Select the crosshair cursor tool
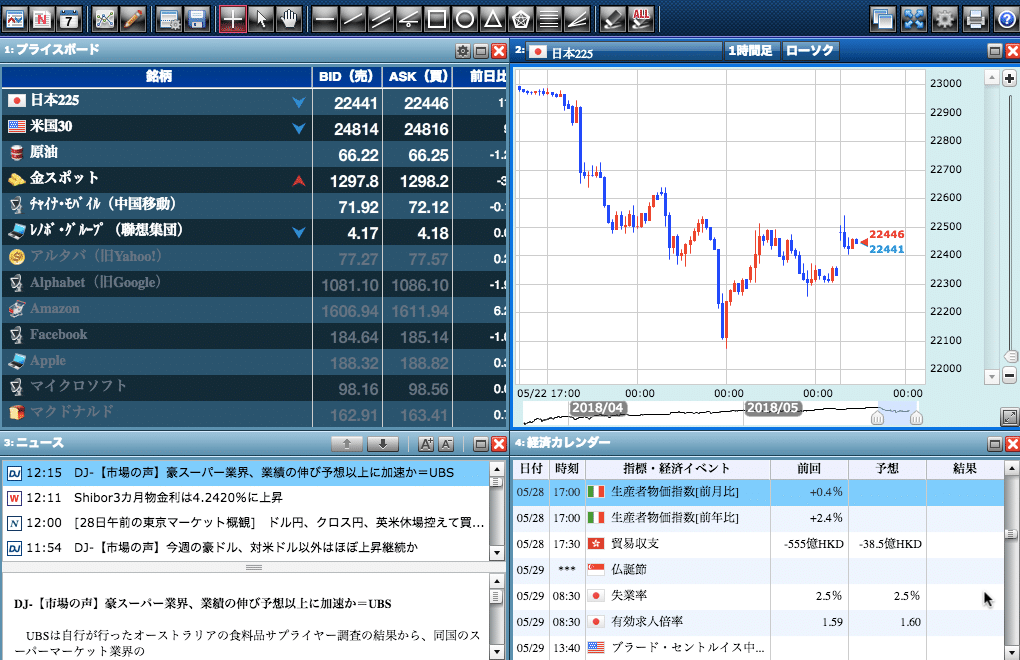 click(x=233, y=18)
